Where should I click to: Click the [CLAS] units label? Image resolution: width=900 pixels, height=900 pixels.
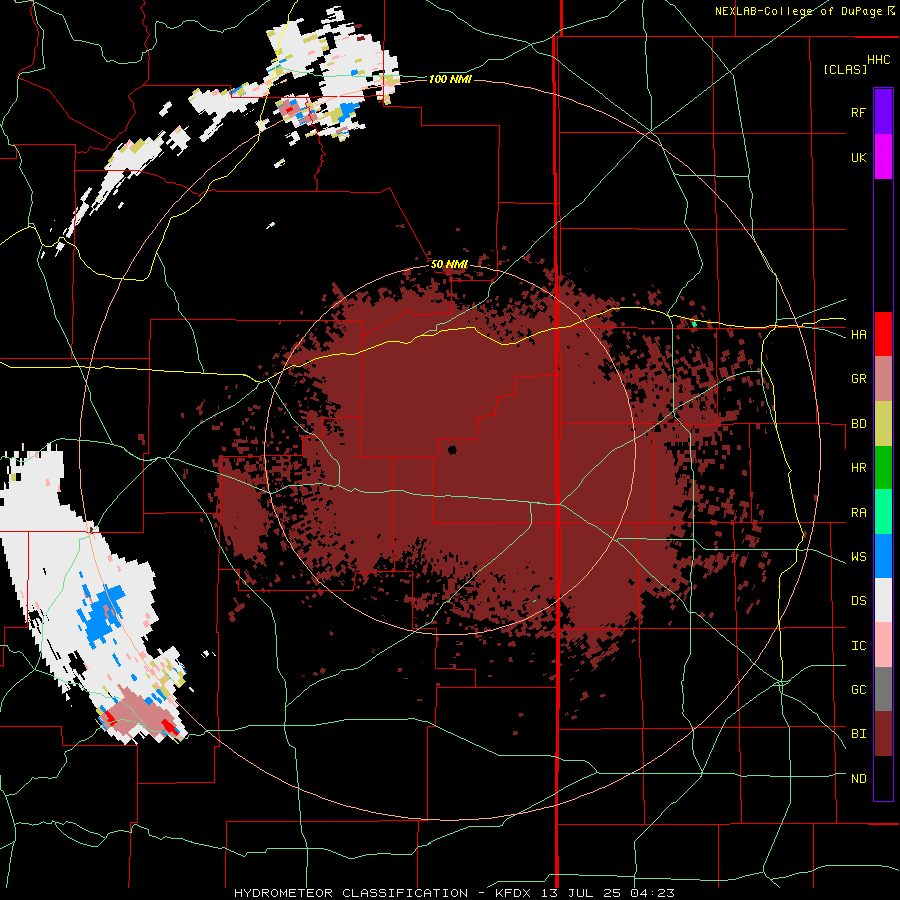click(x=845, y=69)
